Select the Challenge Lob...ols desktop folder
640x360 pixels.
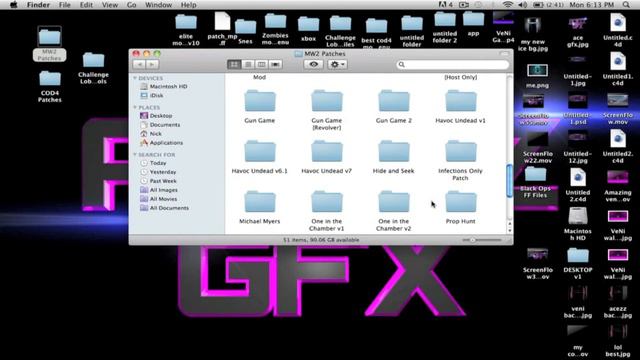[x=93, y=68]
